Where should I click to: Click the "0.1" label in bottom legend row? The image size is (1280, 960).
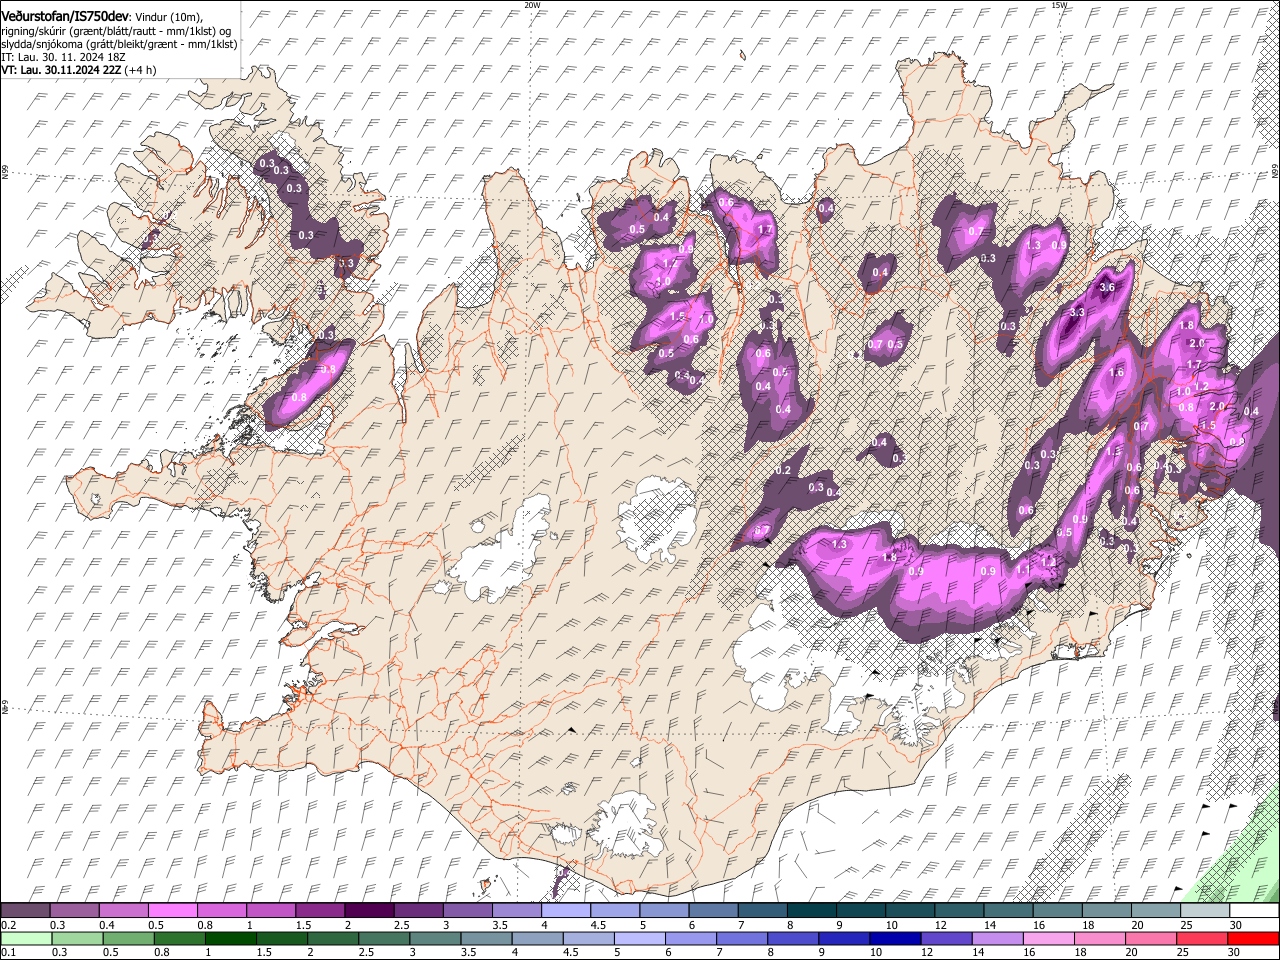coord(7,951)
